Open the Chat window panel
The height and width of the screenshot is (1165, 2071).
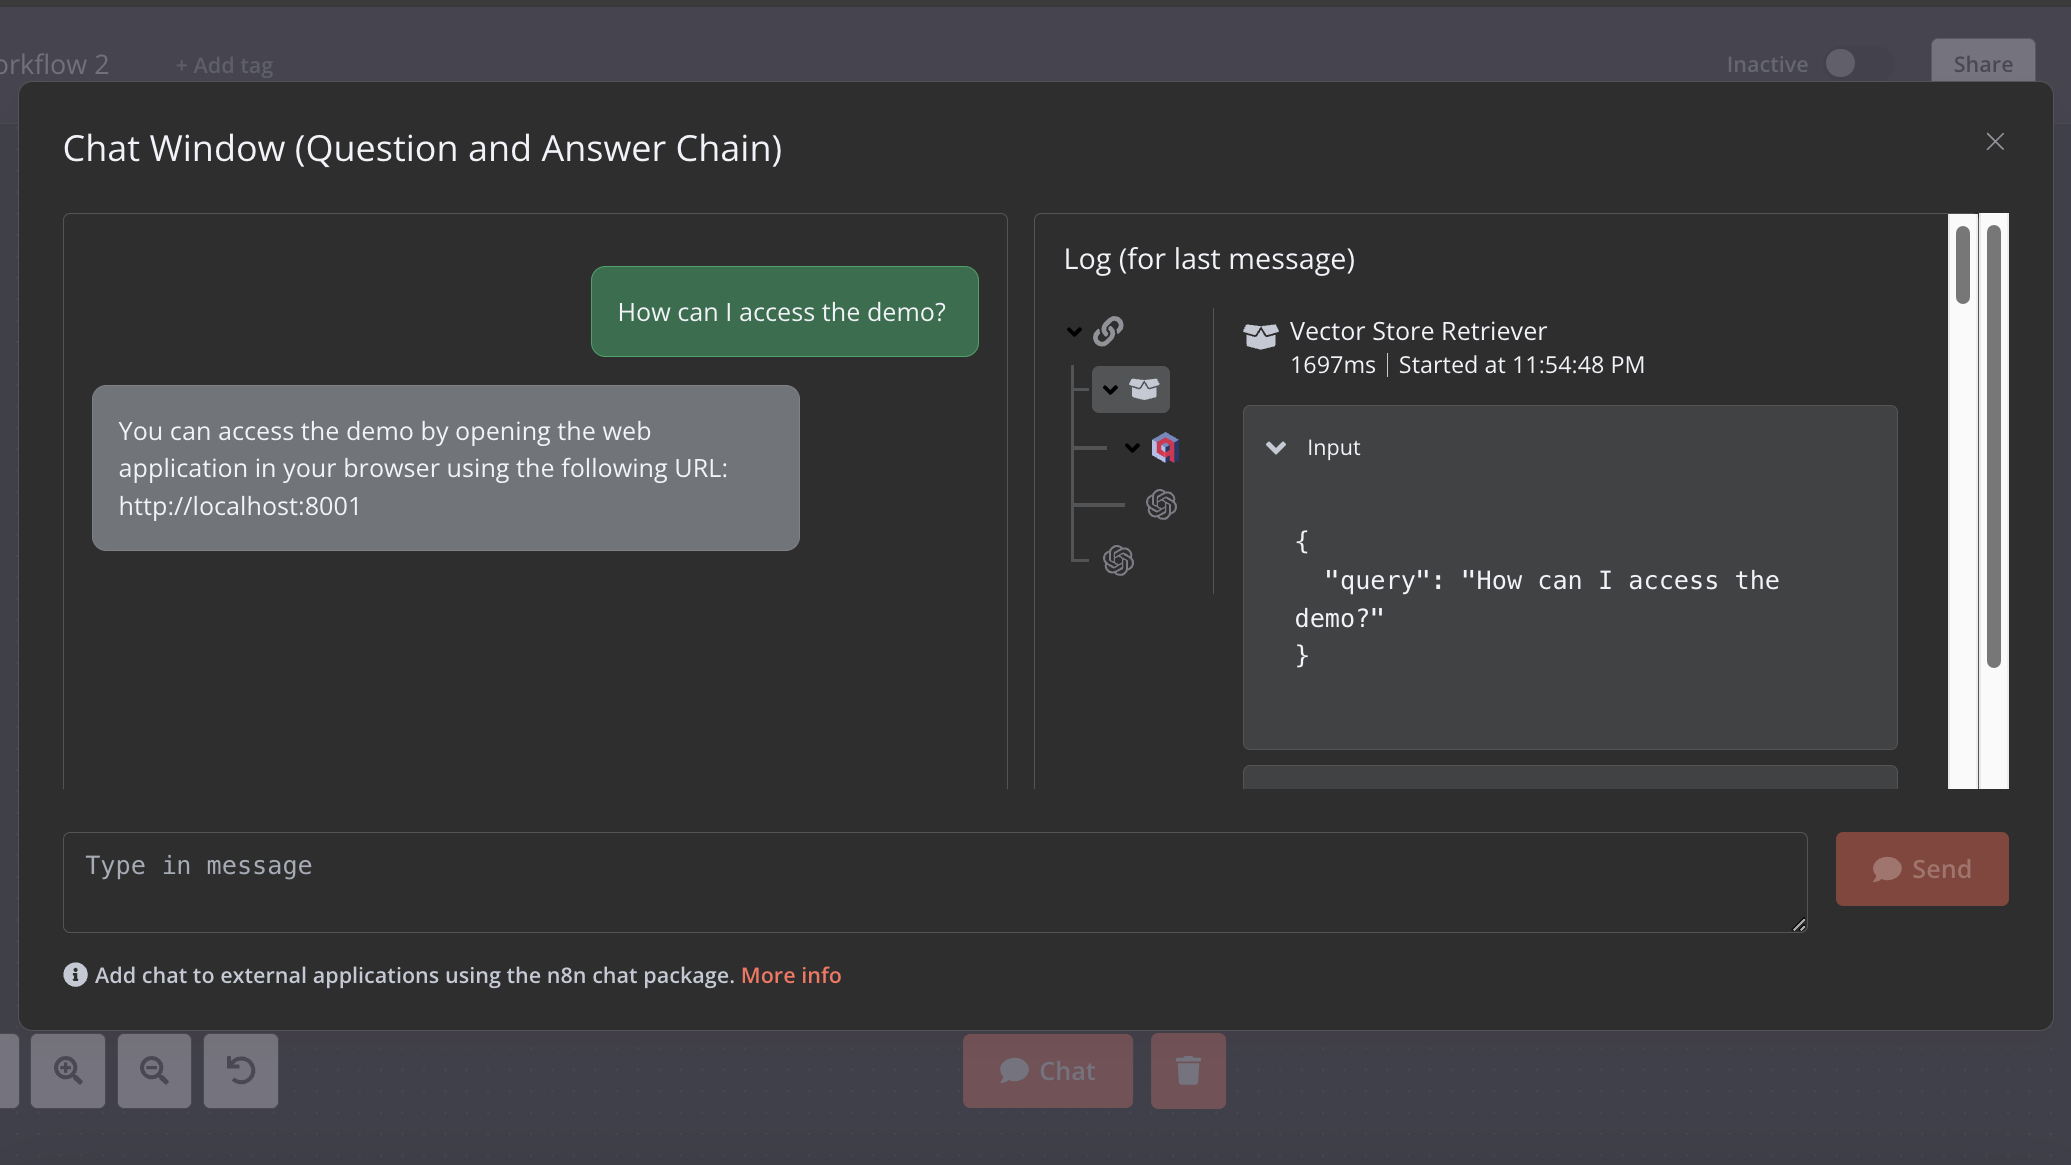coord(1047,1070)
